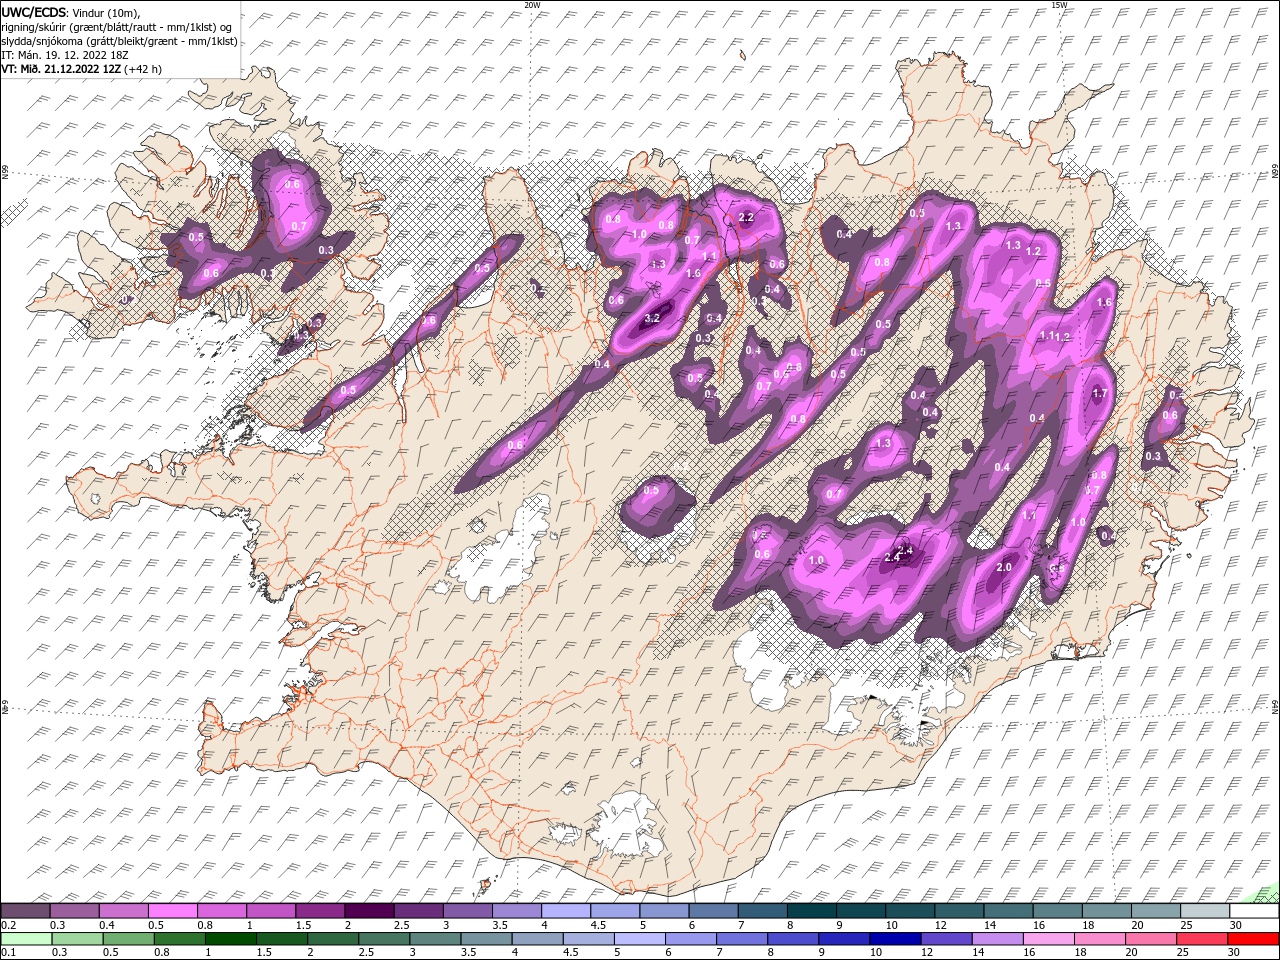Screen dimensions: 1280x960
Task: Select the dark teal 8 mm snow legend swatch
Action: coord(810,911)
